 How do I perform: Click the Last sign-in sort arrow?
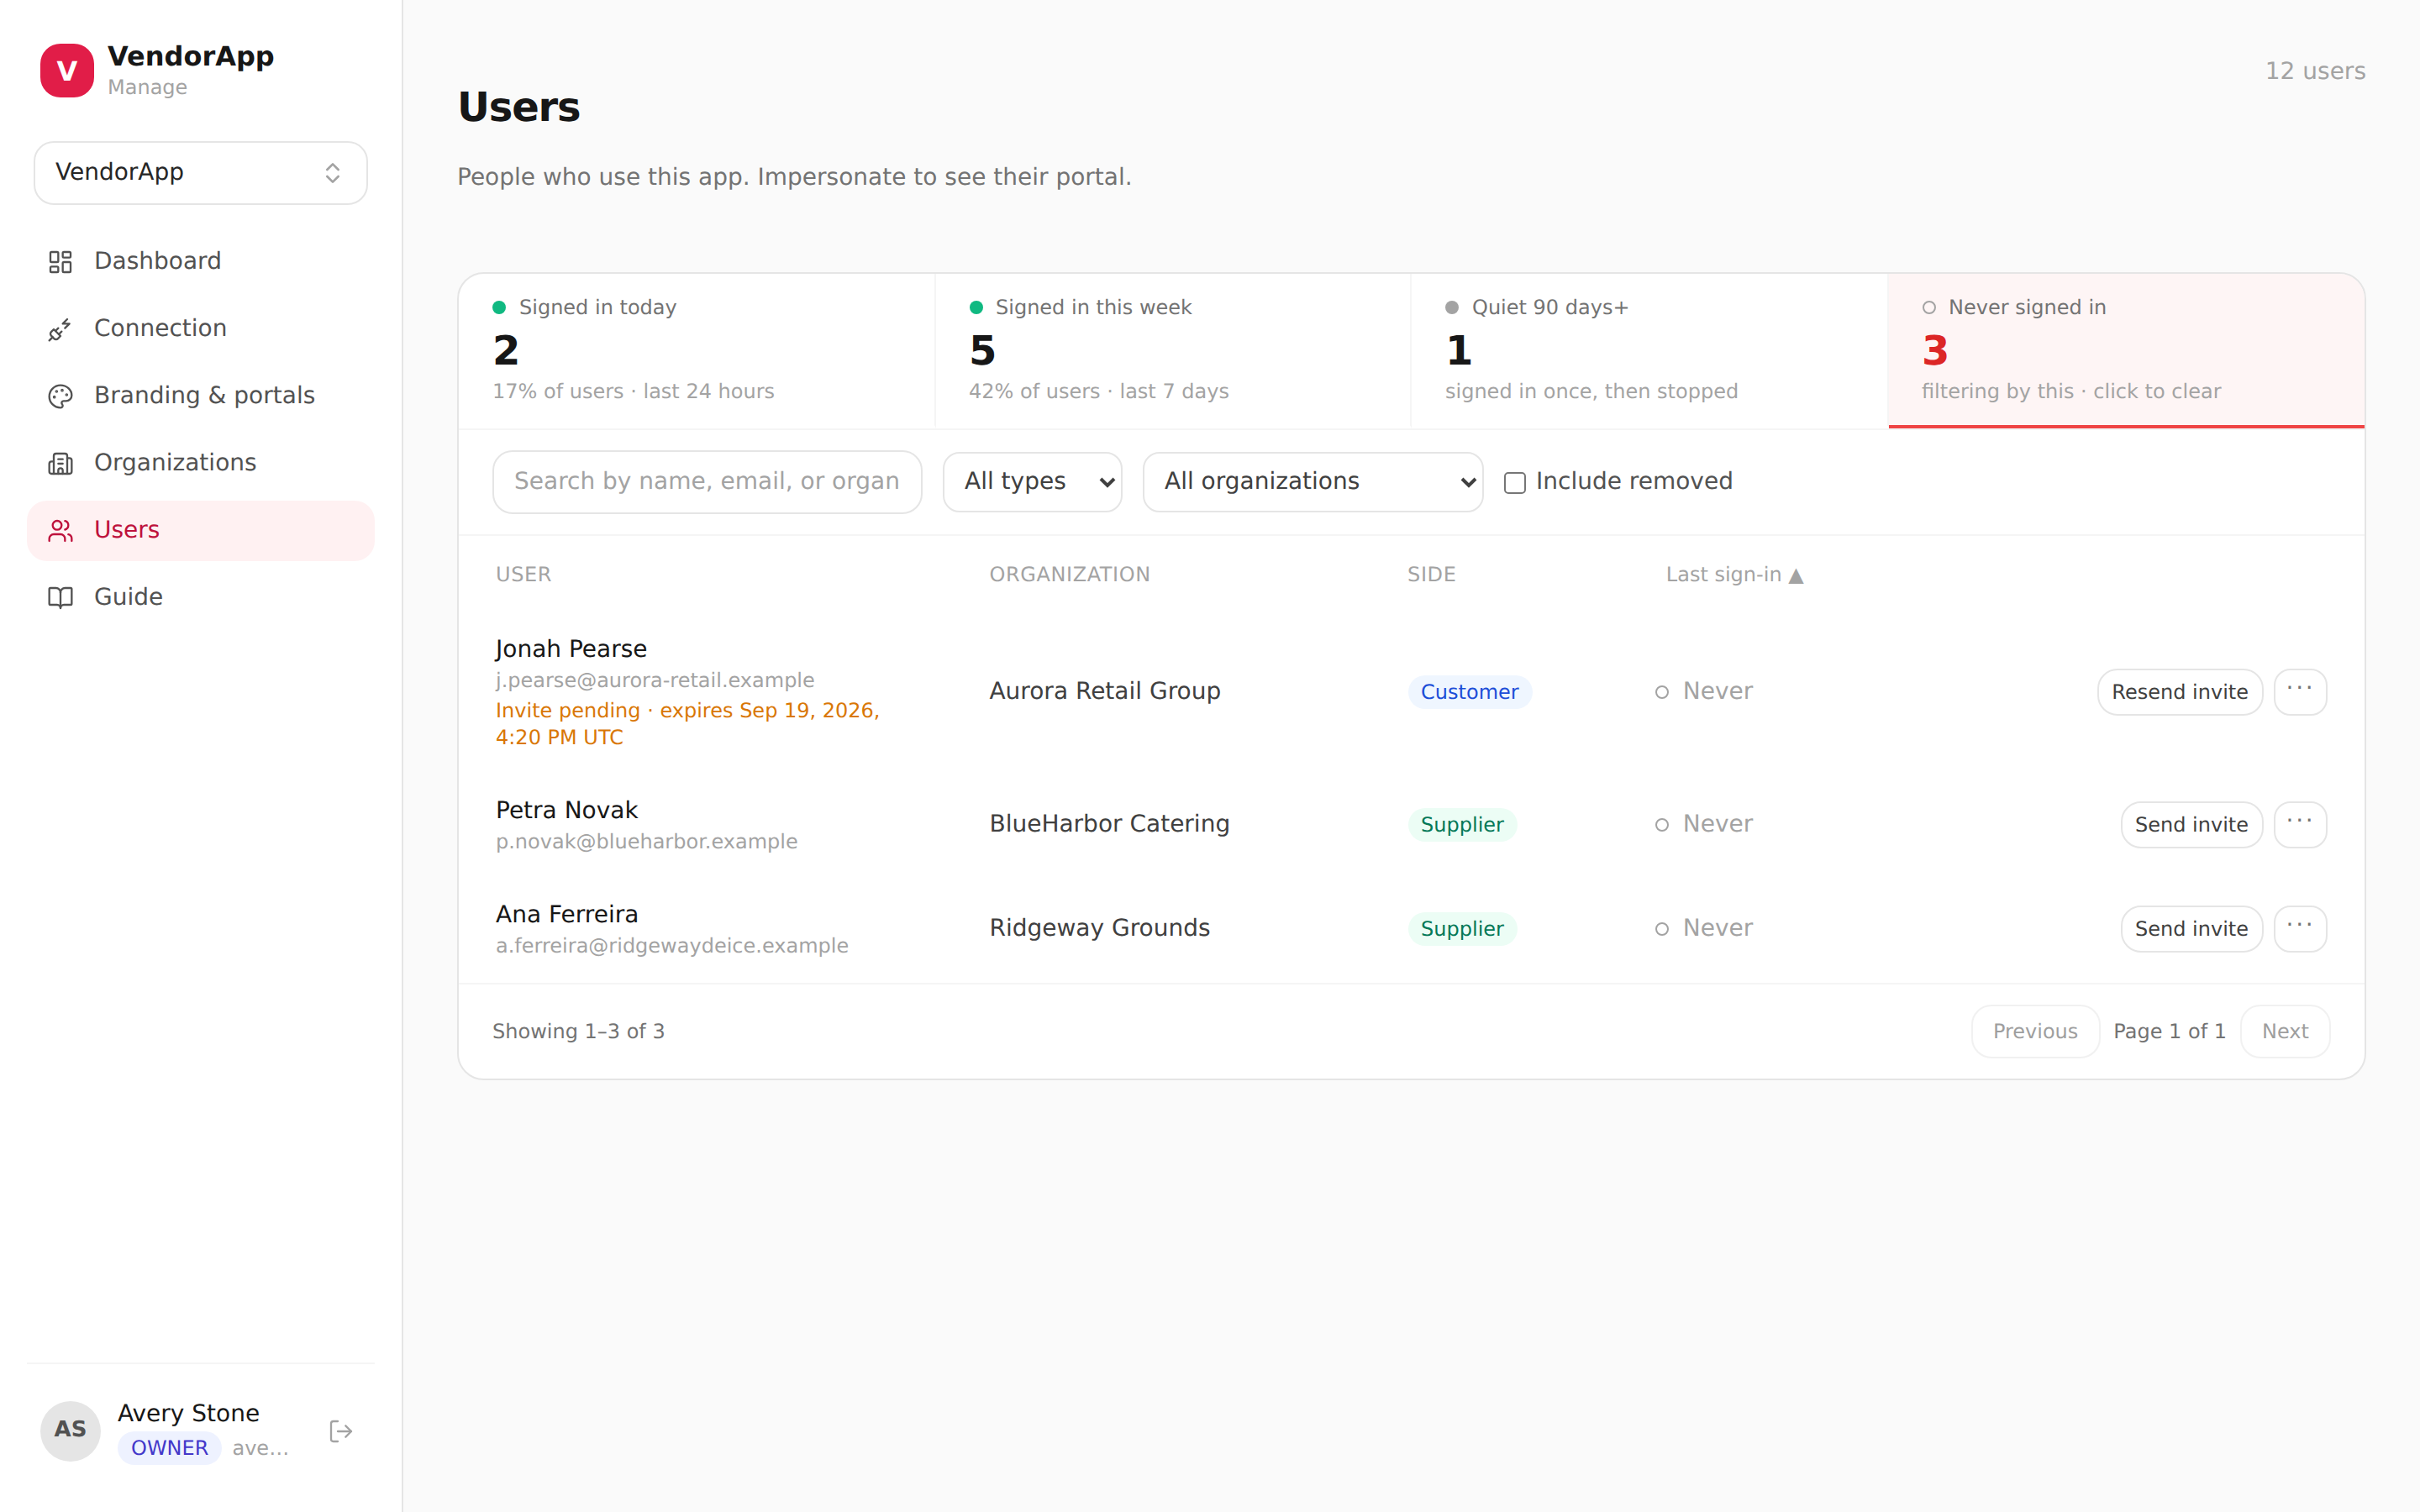click(x=1796, y=576)
